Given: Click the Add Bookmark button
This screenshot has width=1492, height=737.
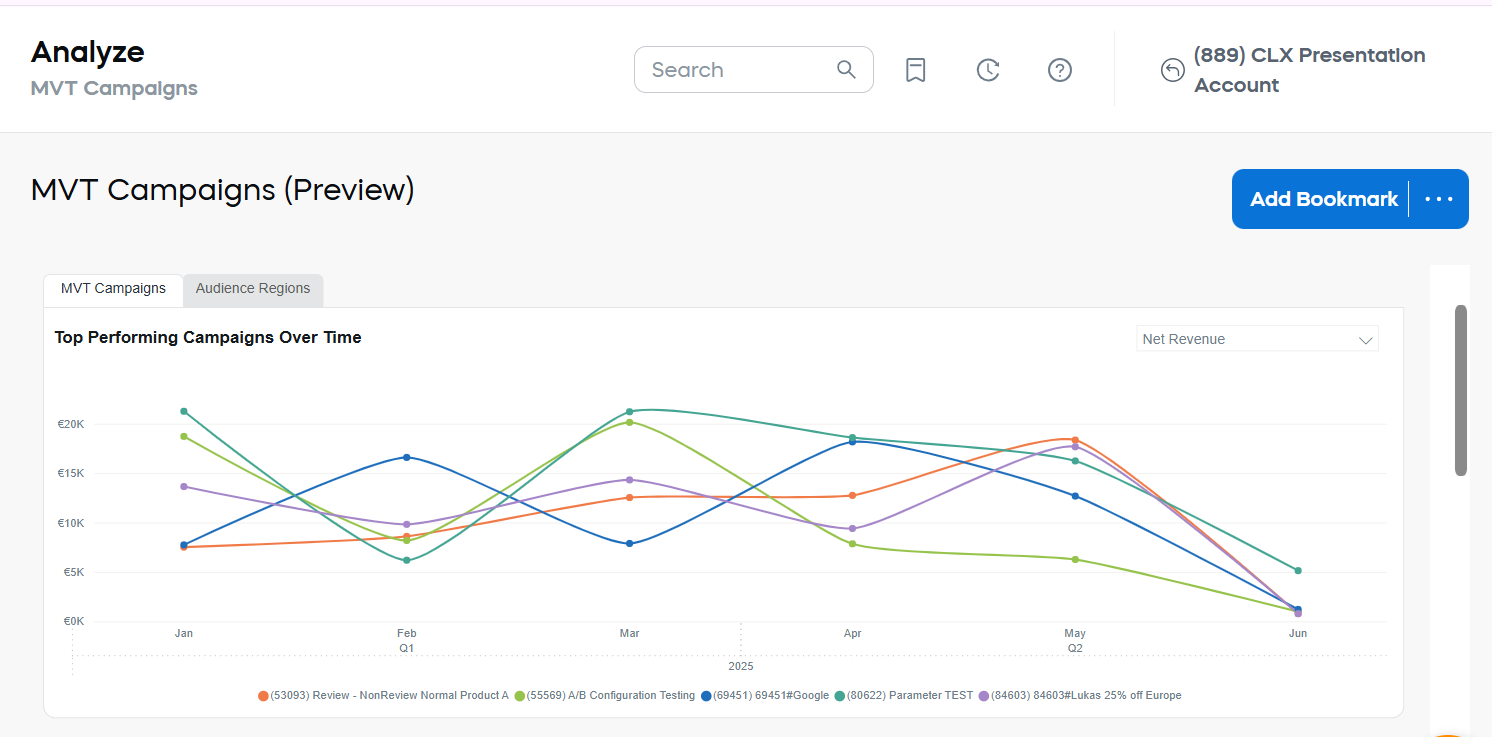Looking at the screenshot, I should (x=1323, y=199).
